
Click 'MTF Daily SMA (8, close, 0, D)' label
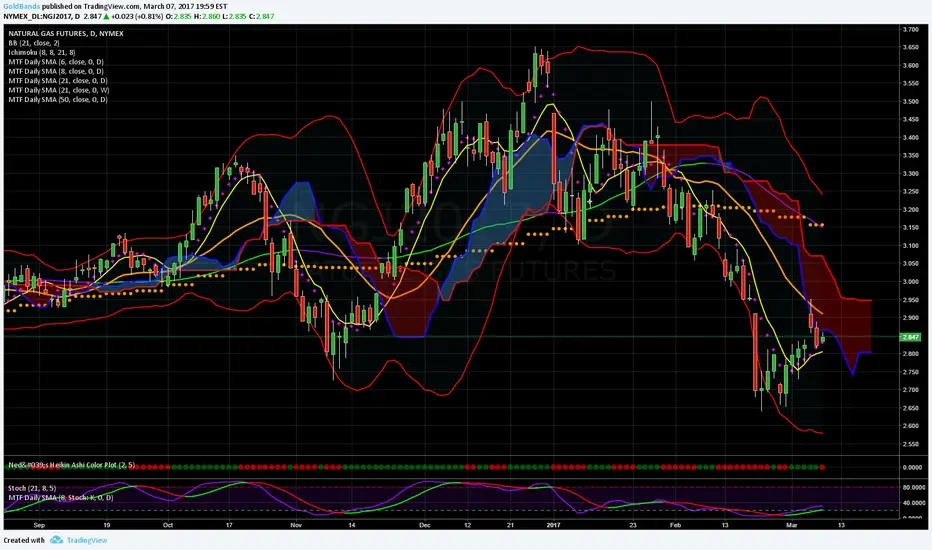click(56, 71)
